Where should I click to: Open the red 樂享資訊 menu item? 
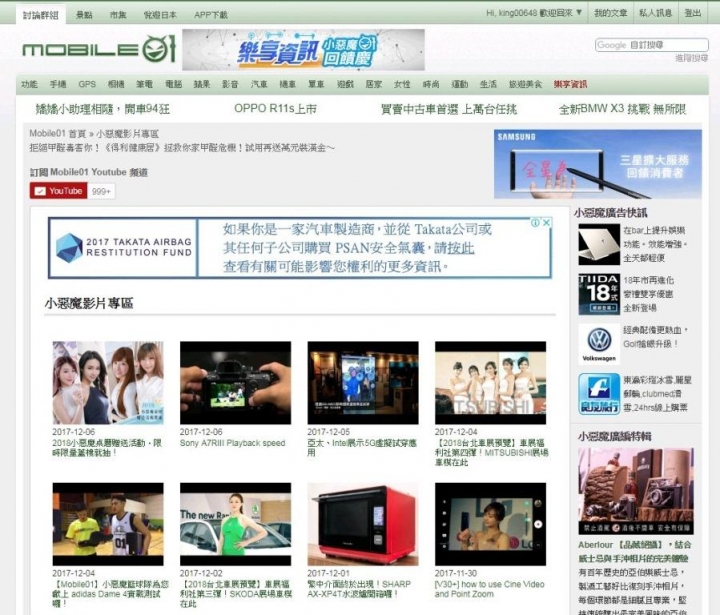point(570,84)
